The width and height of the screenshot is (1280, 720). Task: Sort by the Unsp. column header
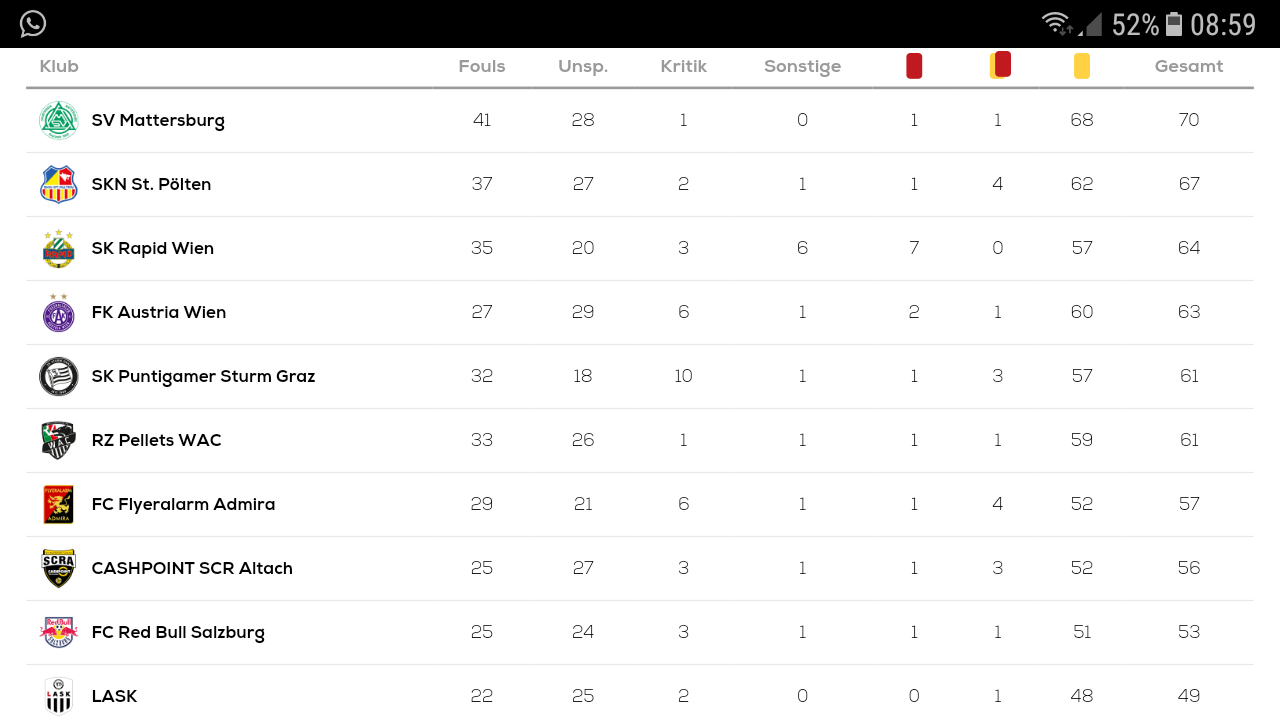coord(583,66)
